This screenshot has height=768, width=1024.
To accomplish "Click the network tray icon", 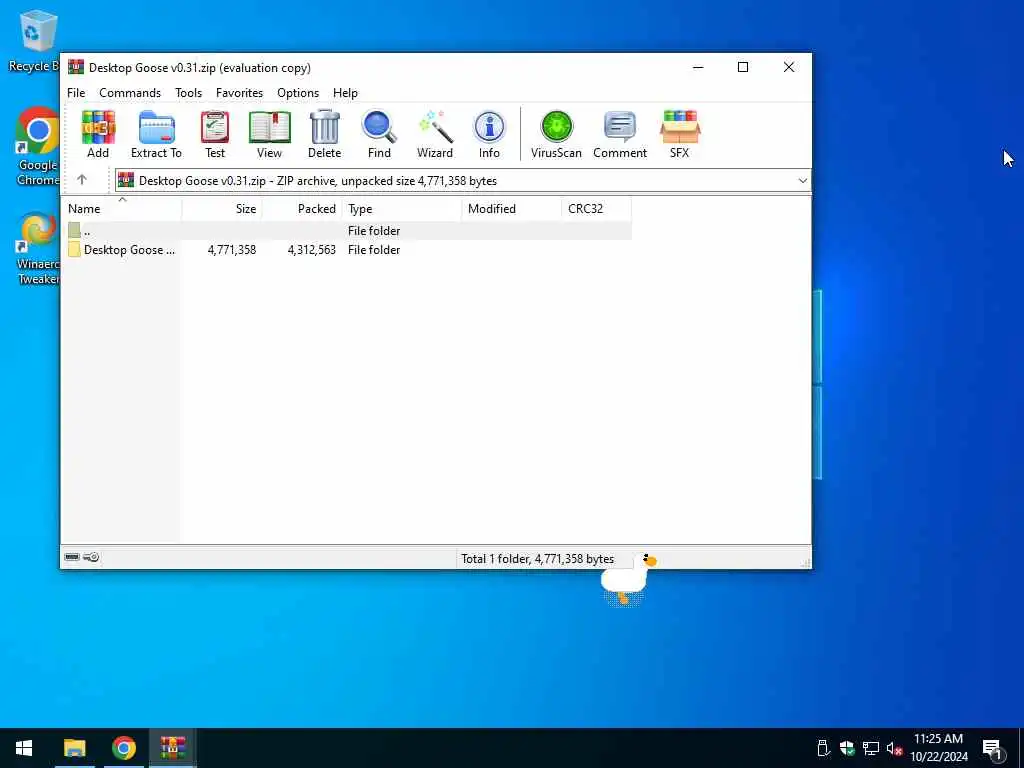I will point(871,748).
